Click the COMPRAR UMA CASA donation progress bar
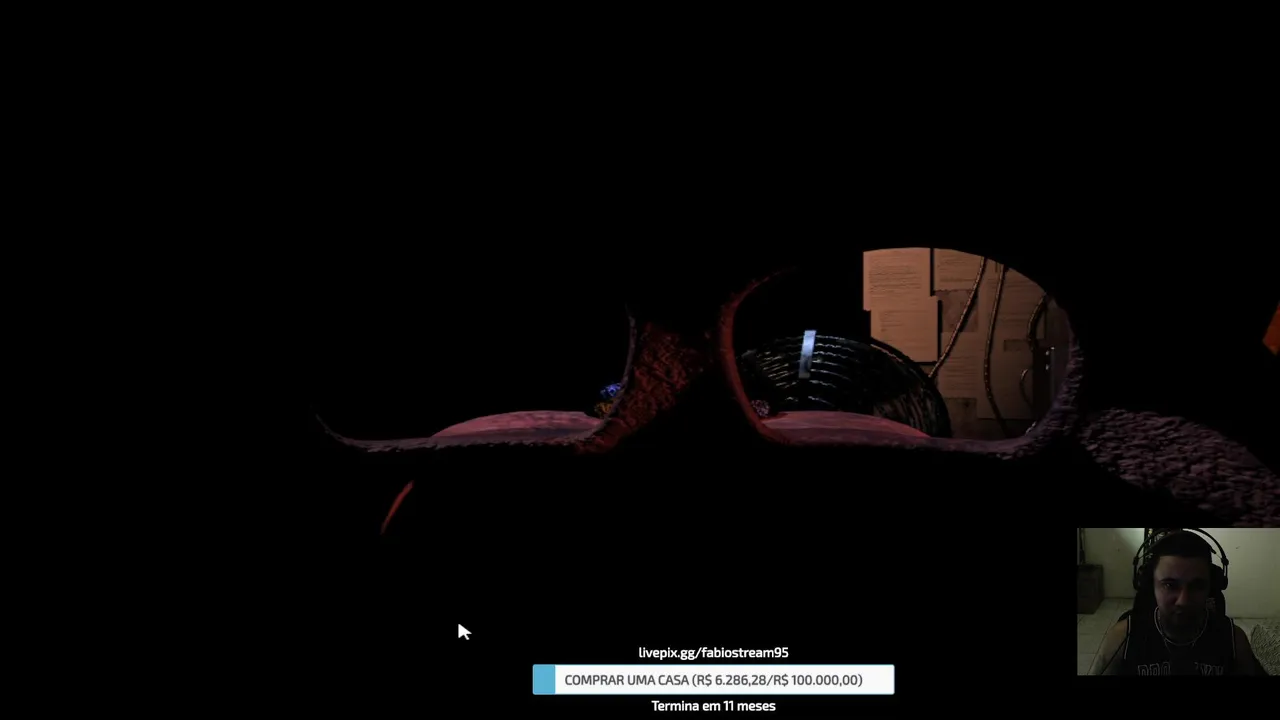This screenshot has width=1280, height=720. (x=713, y=680)
